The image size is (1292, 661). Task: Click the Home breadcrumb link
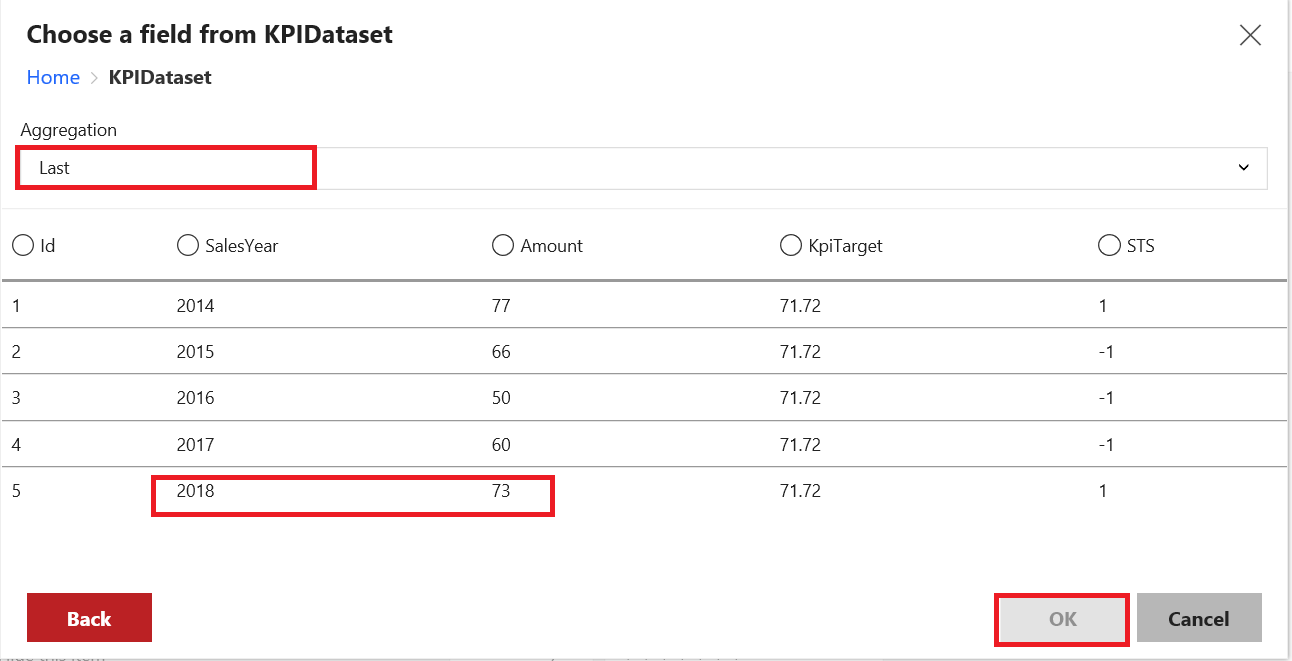coord(53,78)
